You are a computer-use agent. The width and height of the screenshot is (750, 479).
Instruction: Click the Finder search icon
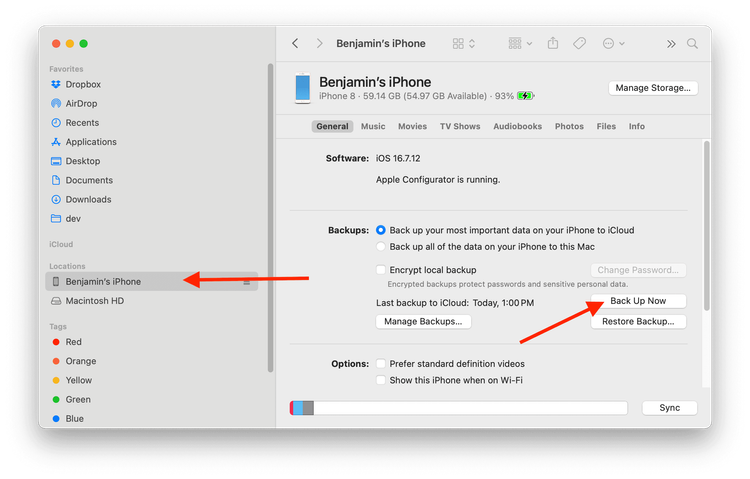(692, 44)
